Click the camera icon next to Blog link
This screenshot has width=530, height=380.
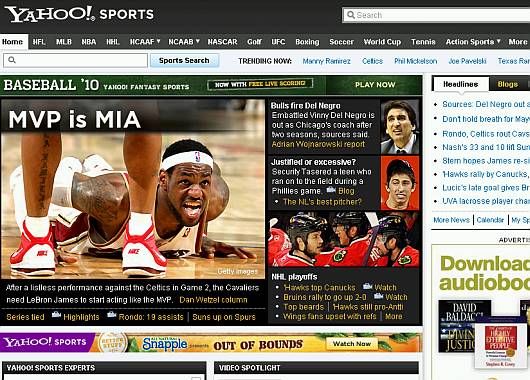tap(331, 190)
